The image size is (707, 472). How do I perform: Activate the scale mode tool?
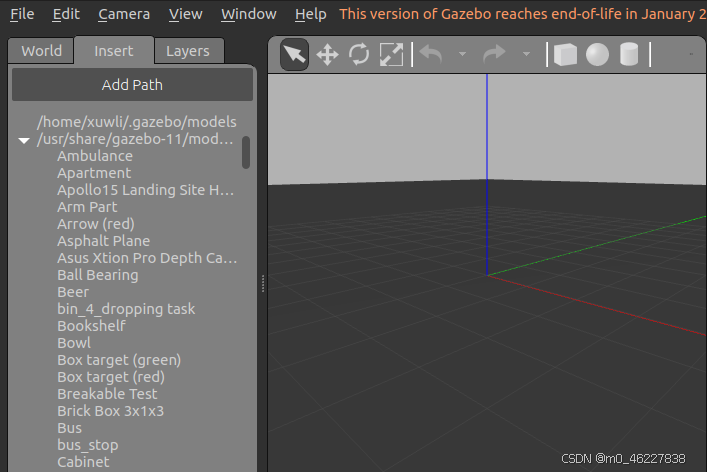pos(391,55)
